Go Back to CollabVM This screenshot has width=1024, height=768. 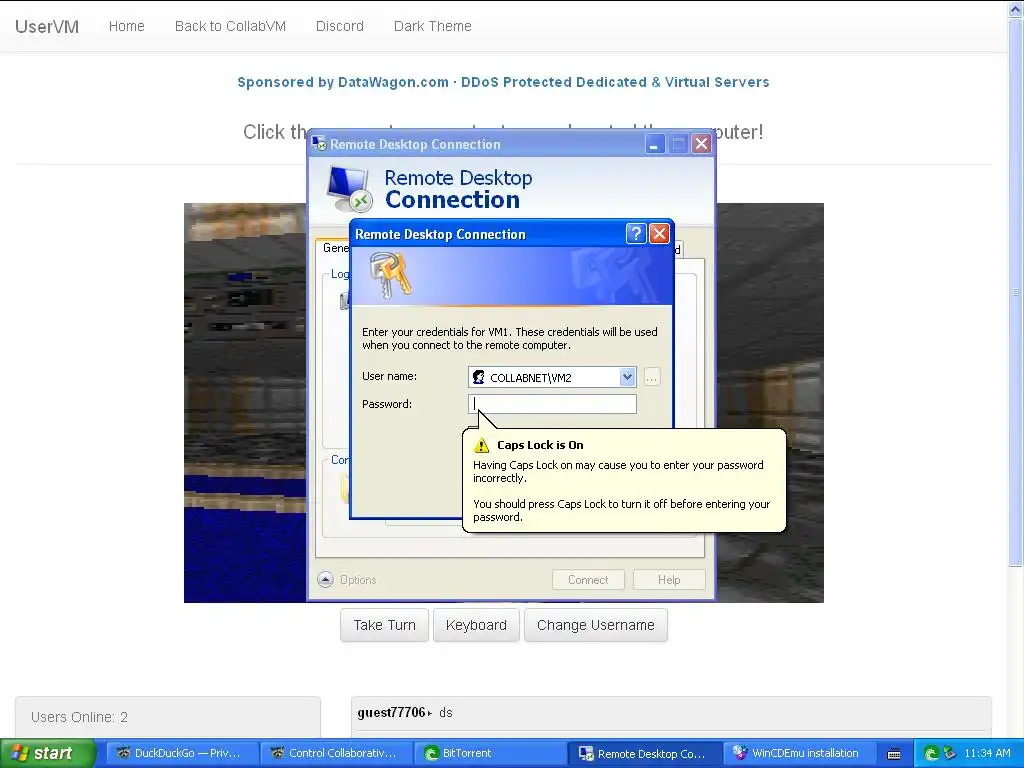[x=230, y=26]
